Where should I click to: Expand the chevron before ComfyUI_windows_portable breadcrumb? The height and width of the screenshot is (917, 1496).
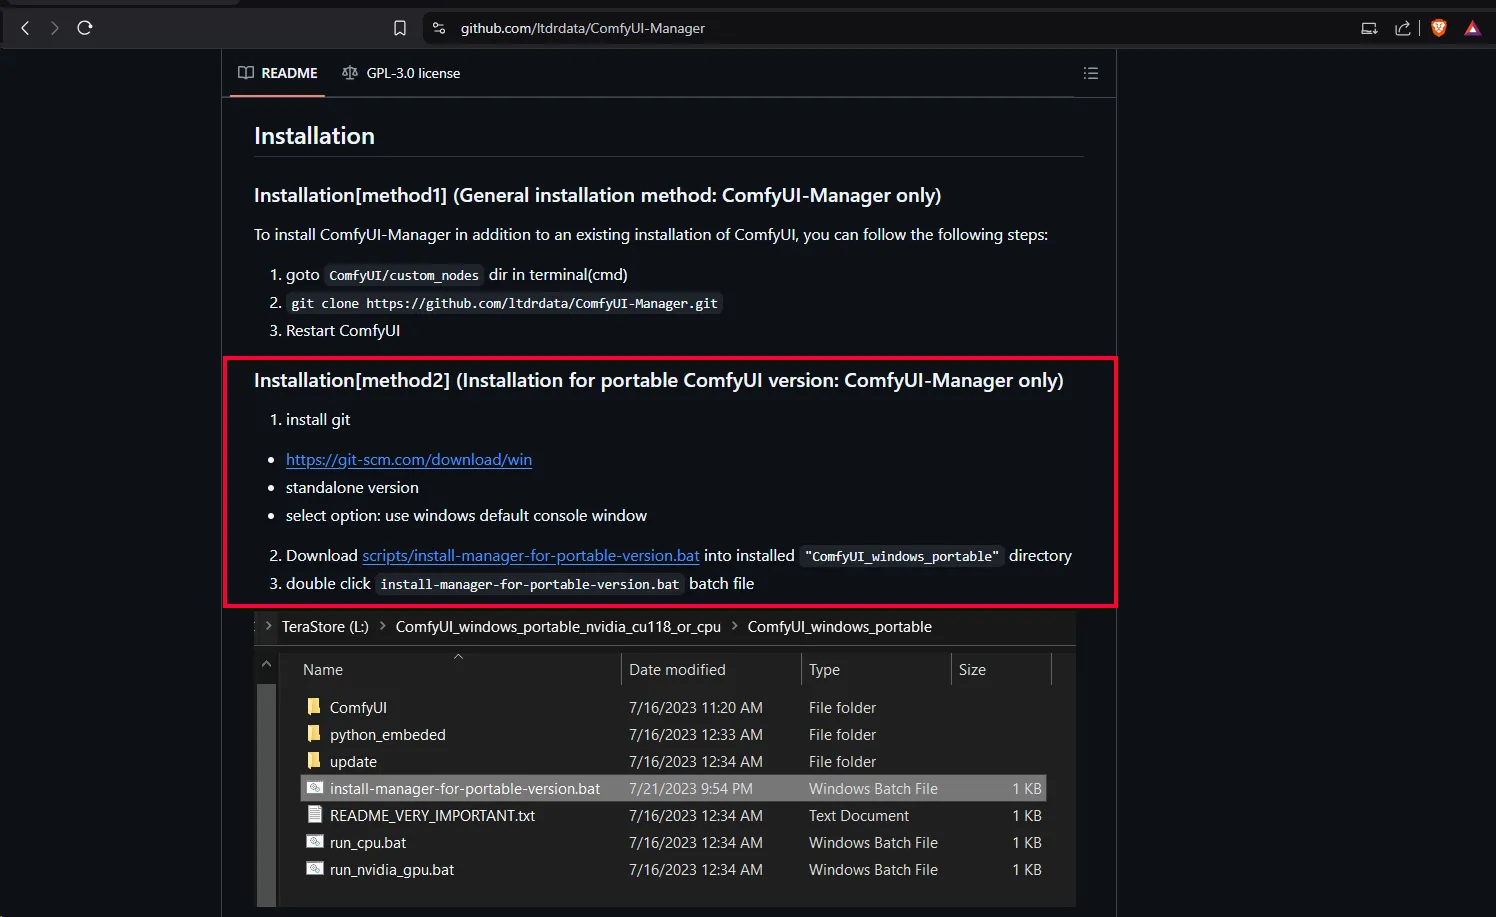[x=735, y=626]
